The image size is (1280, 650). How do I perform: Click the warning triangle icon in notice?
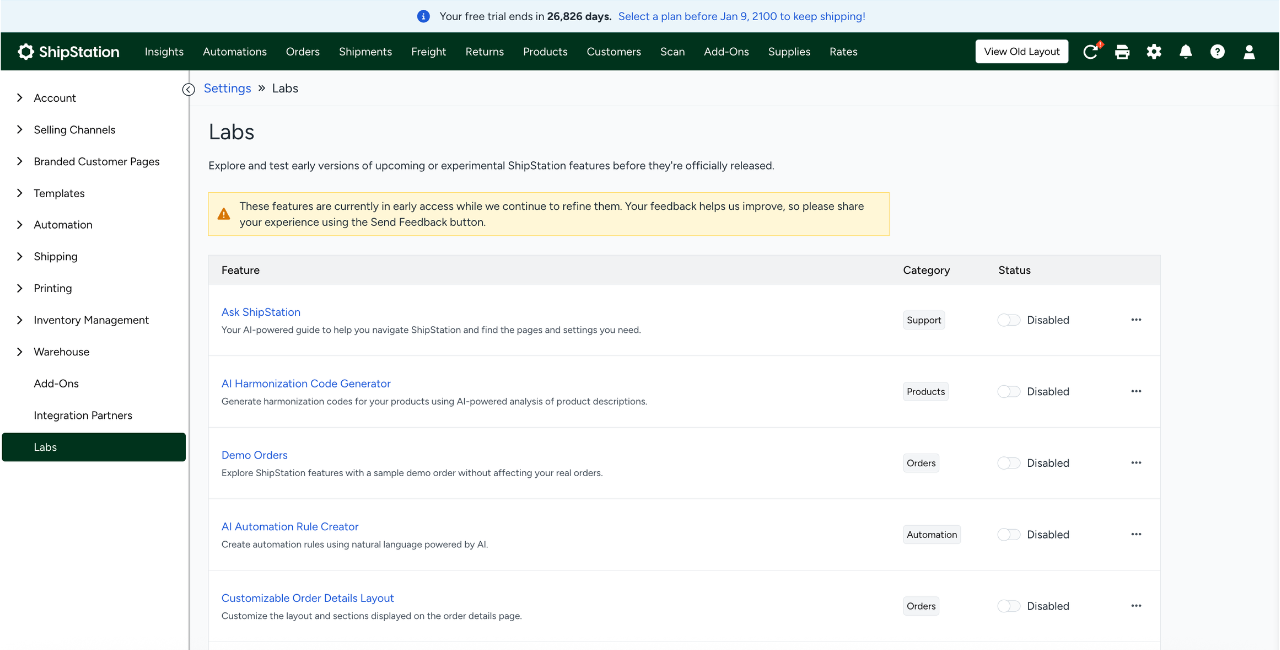click(x=224, y=214)
